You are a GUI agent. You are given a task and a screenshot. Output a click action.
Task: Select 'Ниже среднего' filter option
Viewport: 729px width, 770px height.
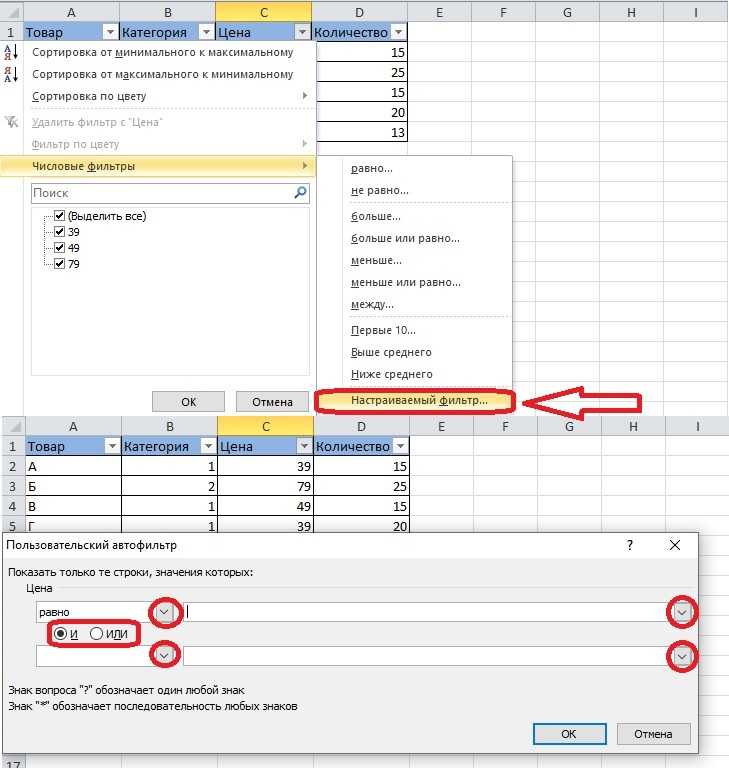[391, 374]
